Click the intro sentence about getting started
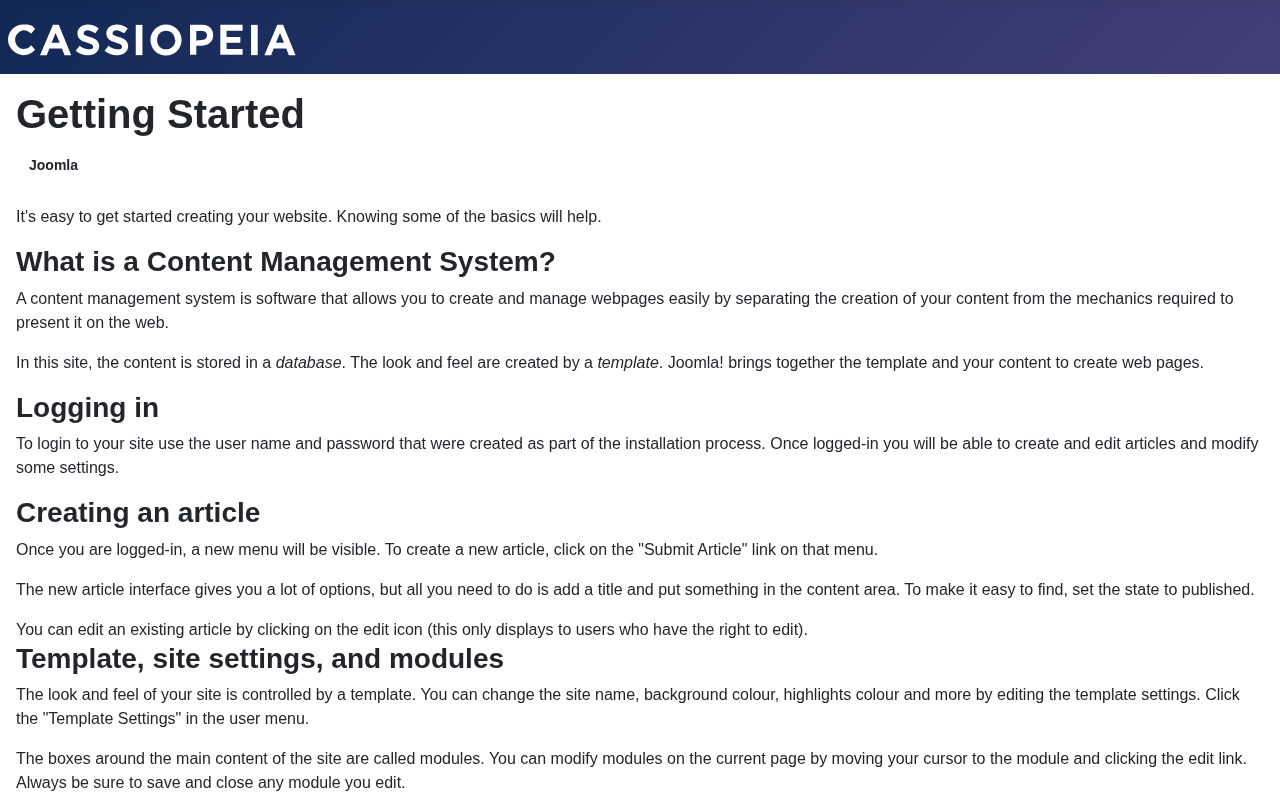Image resolution: width=1280 pixels, height=800 pixels. (x=308, y=217)
